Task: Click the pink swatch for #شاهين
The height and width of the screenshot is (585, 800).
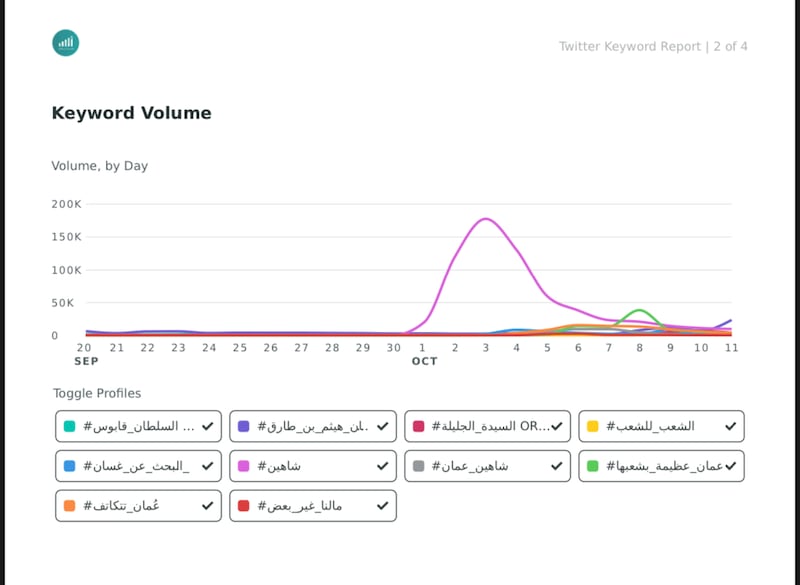Action: click(x=243, y=466)
